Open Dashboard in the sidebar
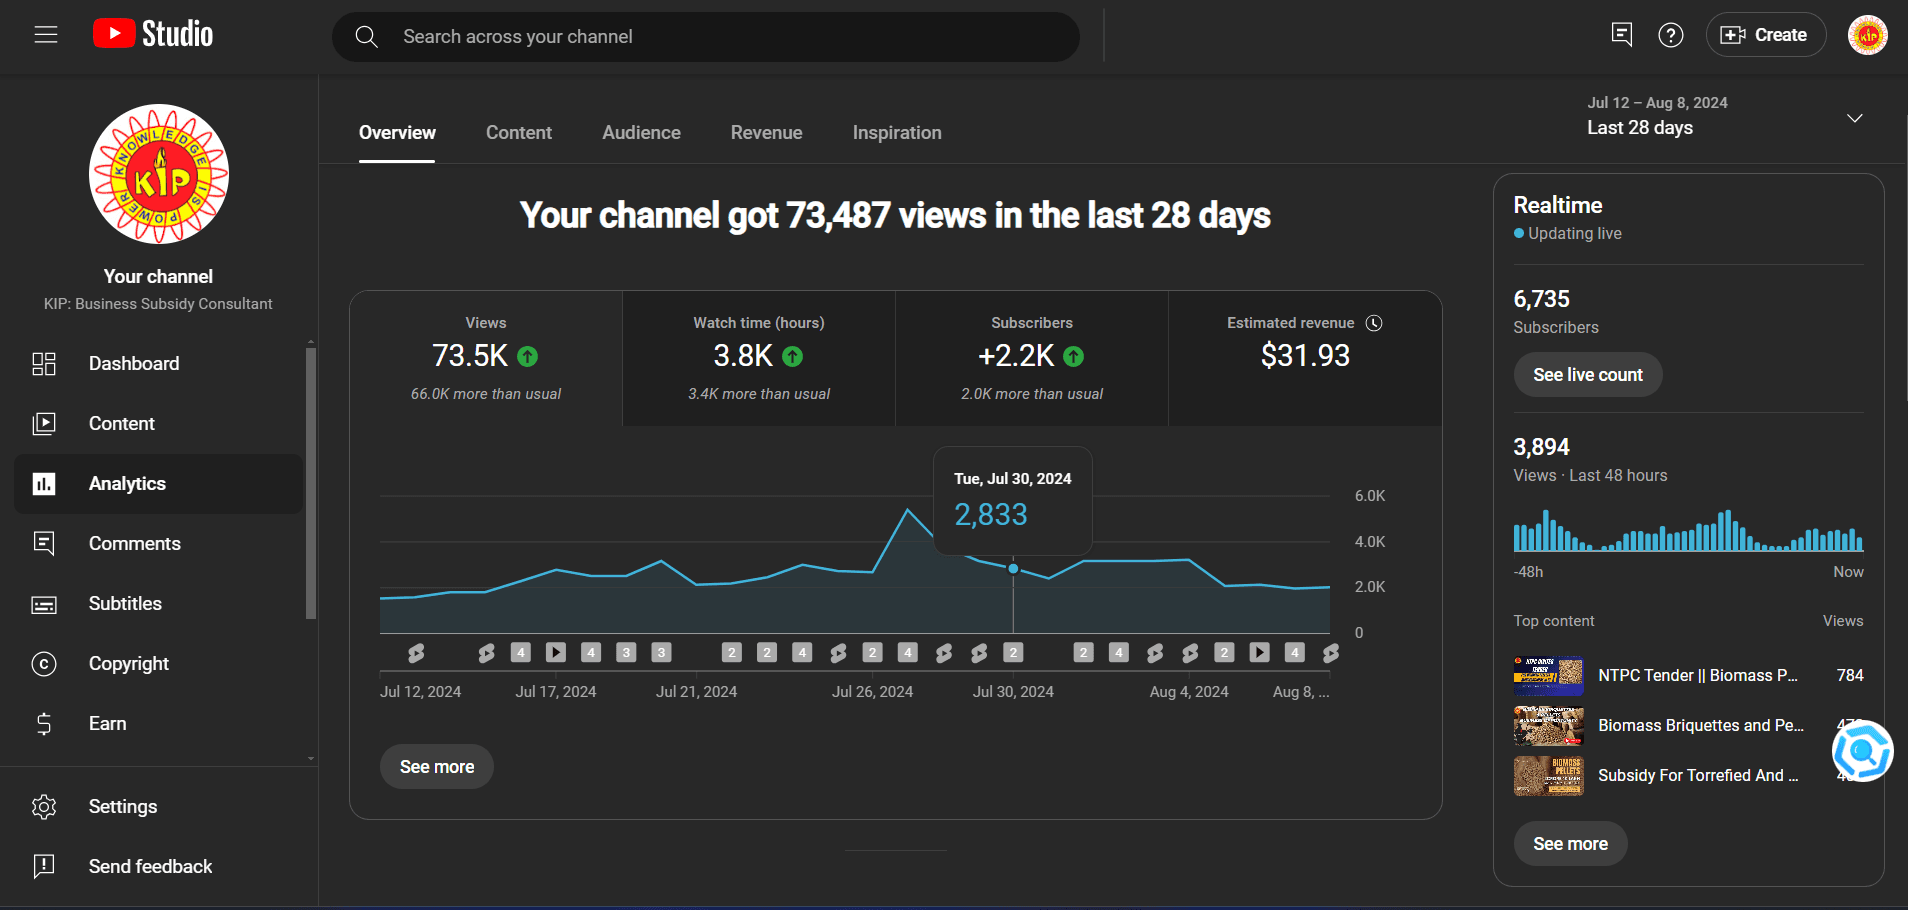The image size is (1908, 910). (x=158, y=364)
